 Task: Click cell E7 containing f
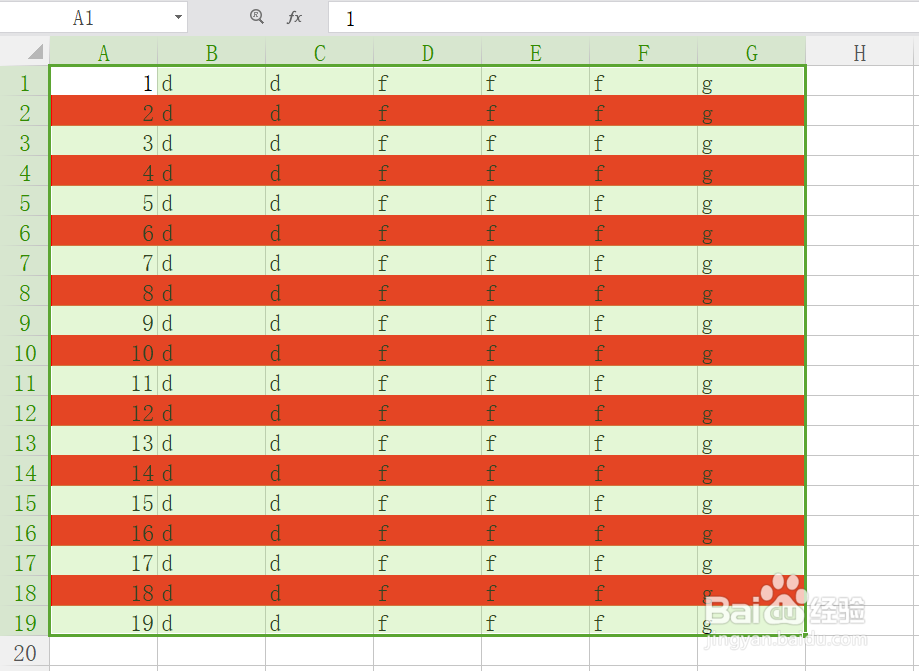pyautogui.click(x=535, y=261)
